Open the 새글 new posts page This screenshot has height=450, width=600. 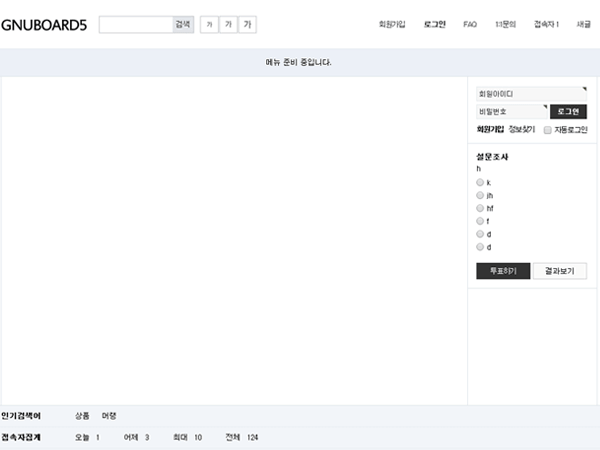pos(583,24)
